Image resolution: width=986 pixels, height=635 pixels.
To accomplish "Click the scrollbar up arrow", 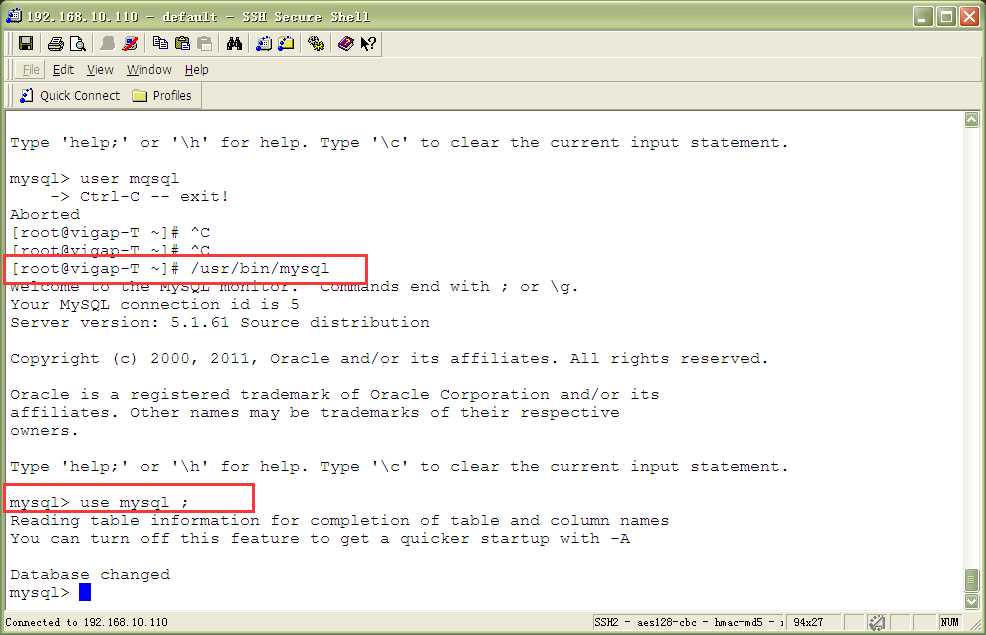I will click(972, 119).
